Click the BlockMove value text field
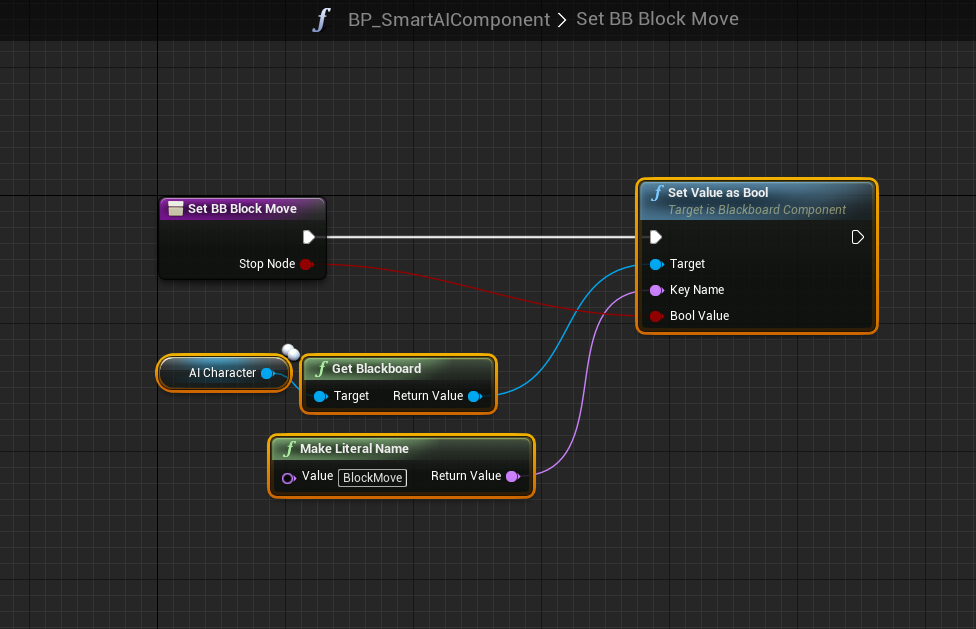976x629 pixels. [x=372, y=478]
